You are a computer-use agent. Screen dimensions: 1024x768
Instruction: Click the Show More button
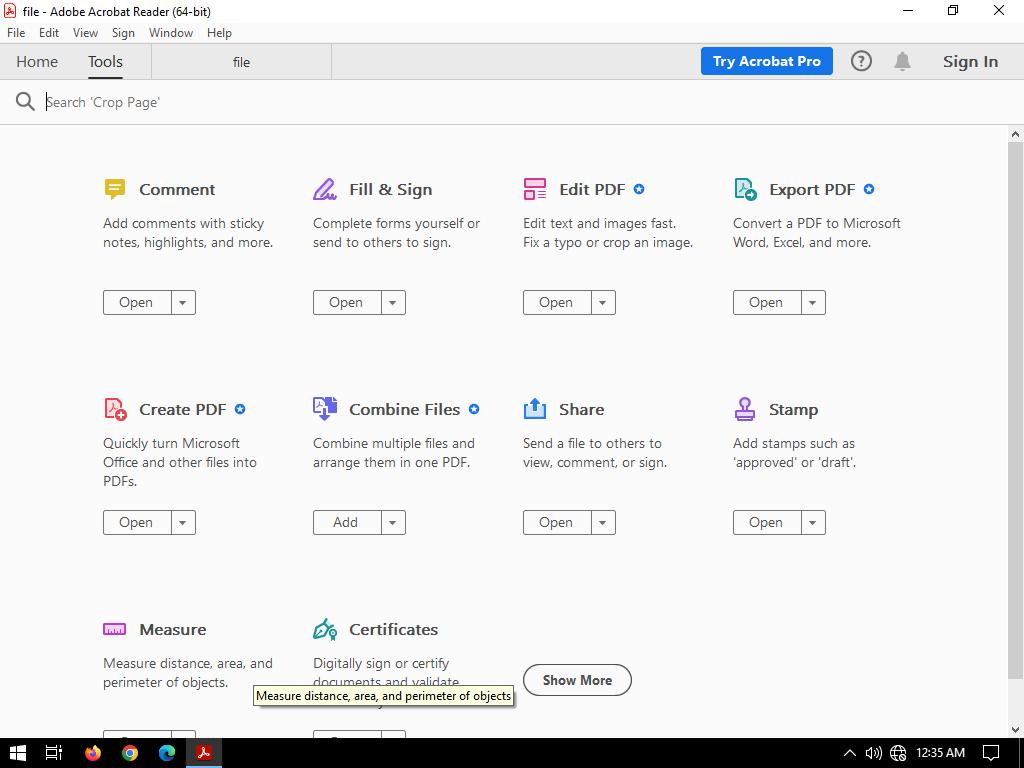click(577, 680)
